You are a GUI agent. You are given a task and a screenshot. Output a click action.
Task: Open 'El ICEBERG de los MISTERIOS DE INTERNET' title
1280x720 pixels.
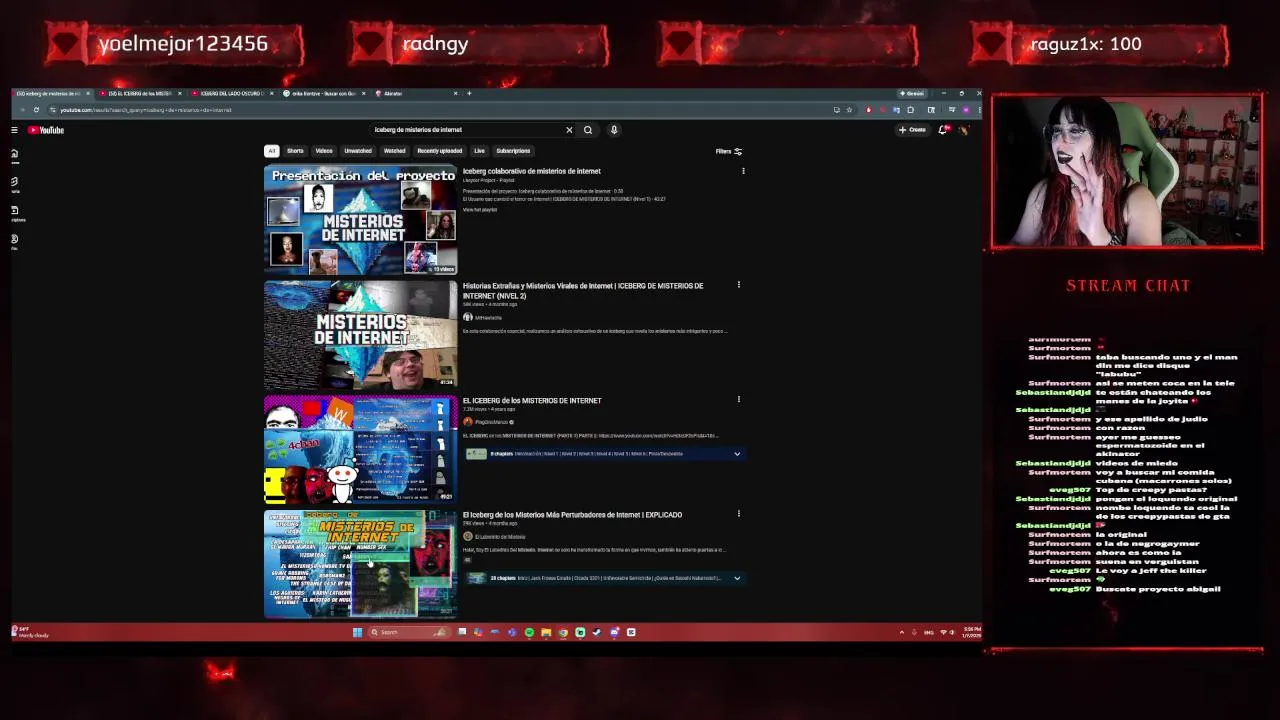532,401
